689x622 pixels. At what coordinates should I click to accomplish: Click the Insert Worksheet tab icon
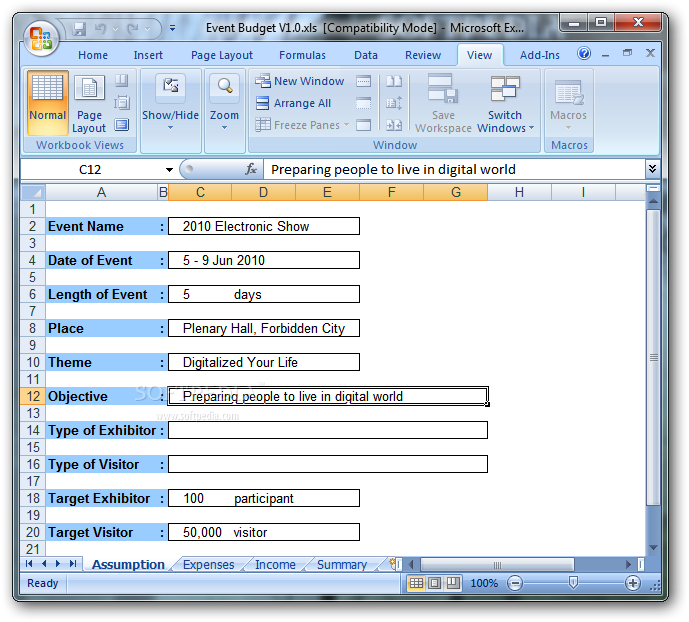pyautogui.click(x=392, y=564)
